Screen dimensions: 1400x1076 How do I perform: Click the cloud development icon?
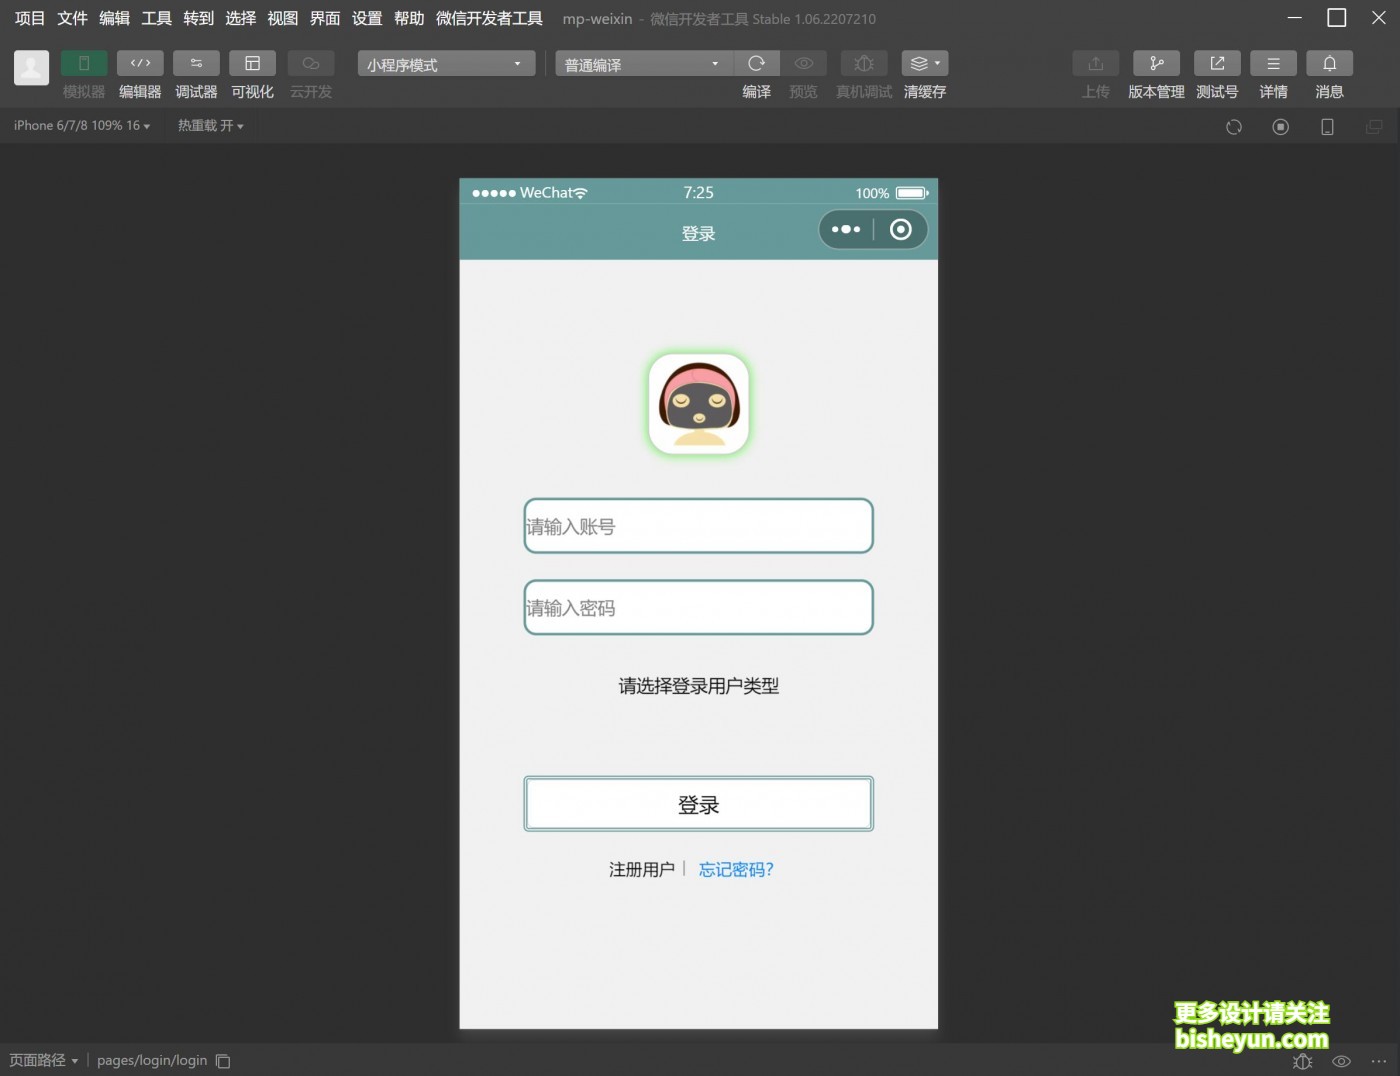(311, 64)
